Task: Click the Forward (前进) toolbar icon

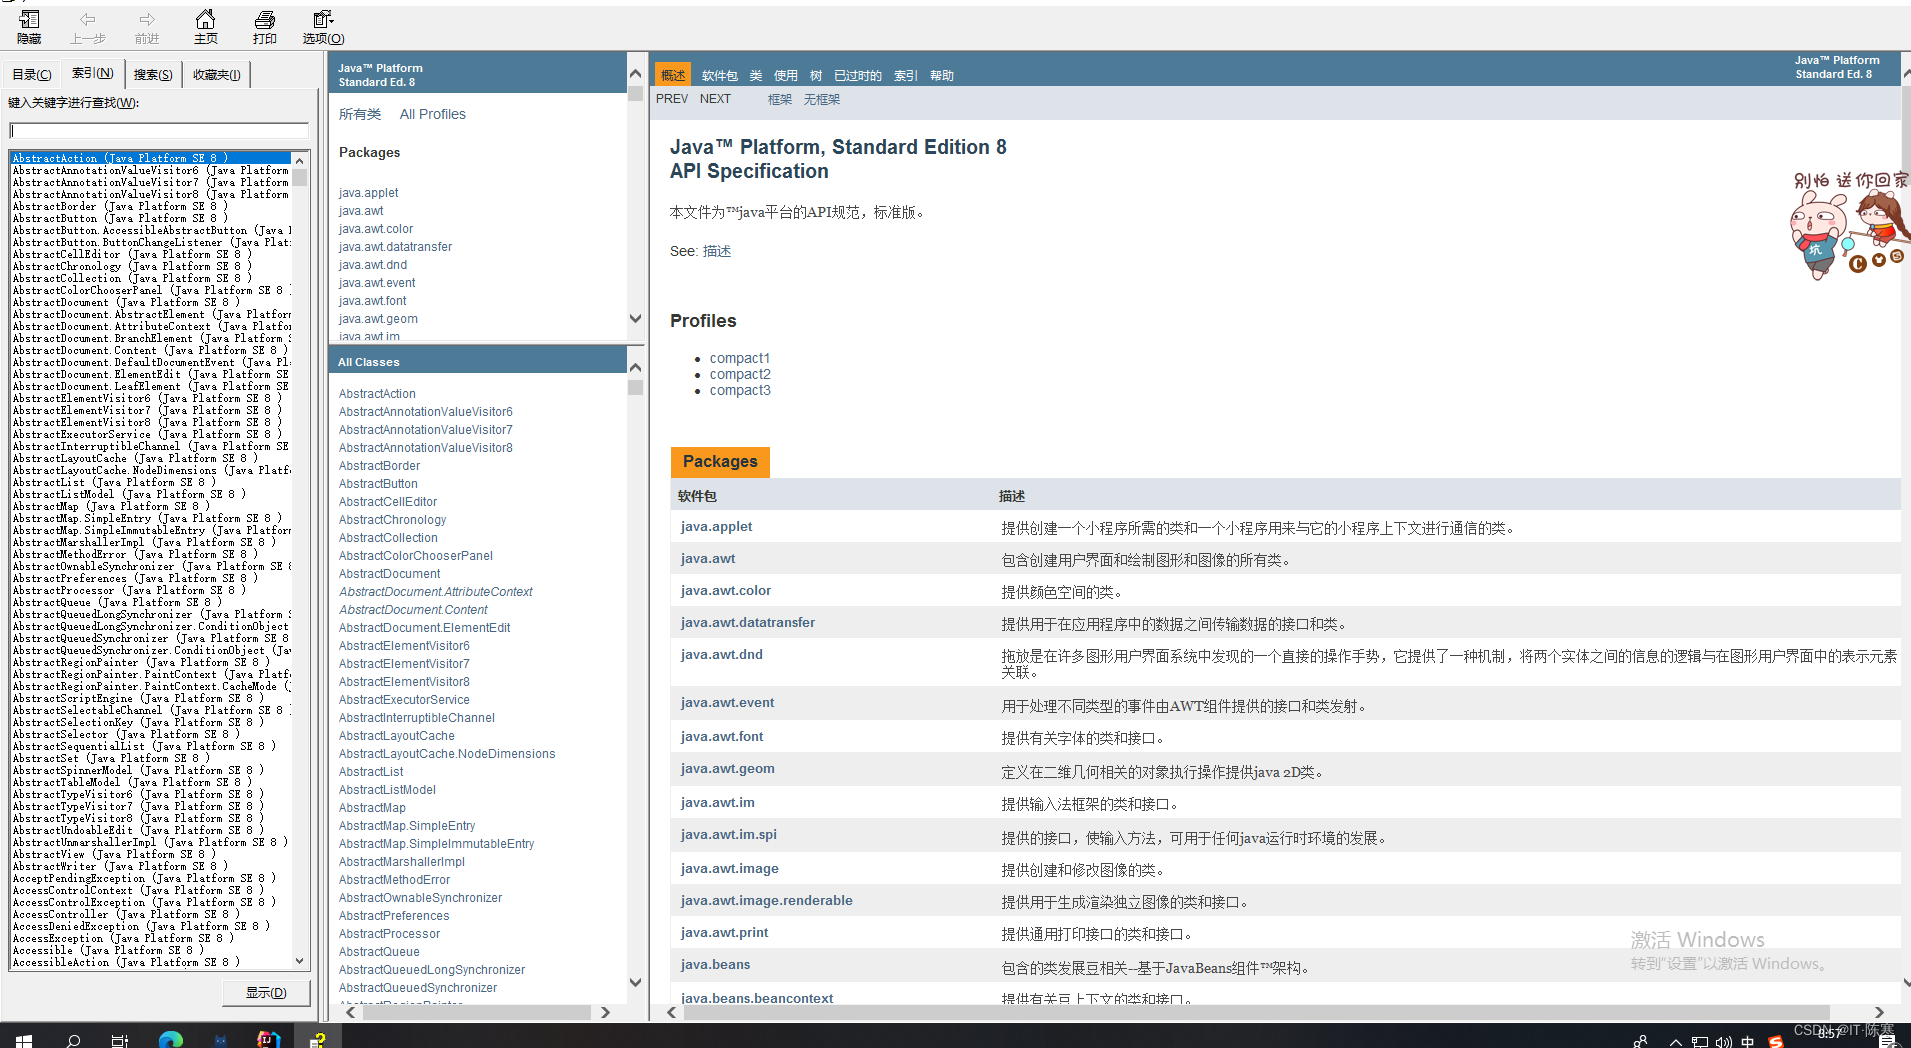Action: click(x=147, y=27)
